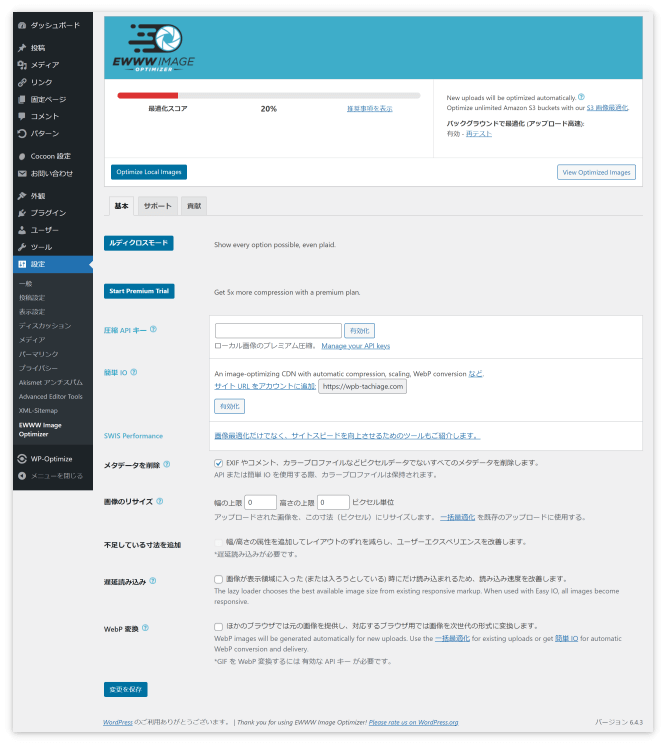Focus the 幅の上限 width input field

tap(260, 502)
